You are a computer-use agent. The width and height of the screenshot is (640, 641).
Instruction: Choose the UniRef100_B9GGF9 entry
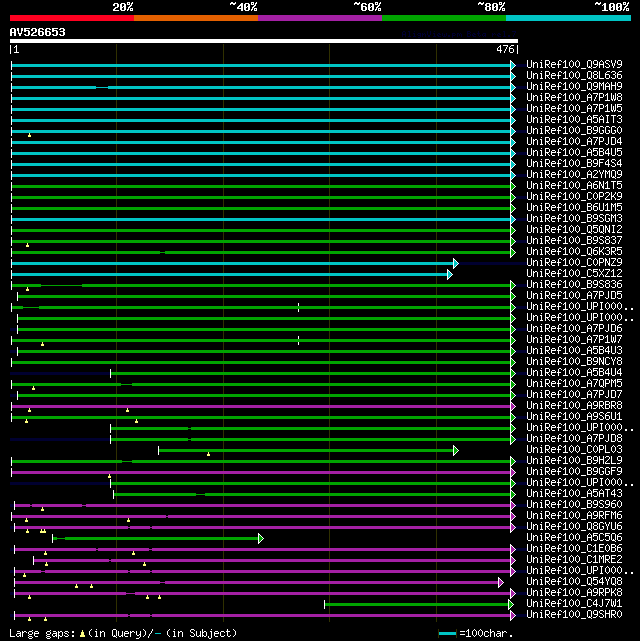pos(574,472)
